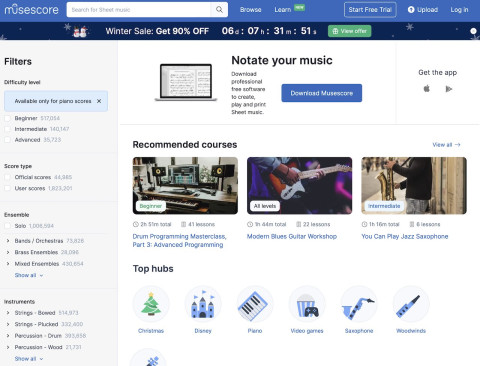Click the Apple App Store icon

click(x=427, y=89)
